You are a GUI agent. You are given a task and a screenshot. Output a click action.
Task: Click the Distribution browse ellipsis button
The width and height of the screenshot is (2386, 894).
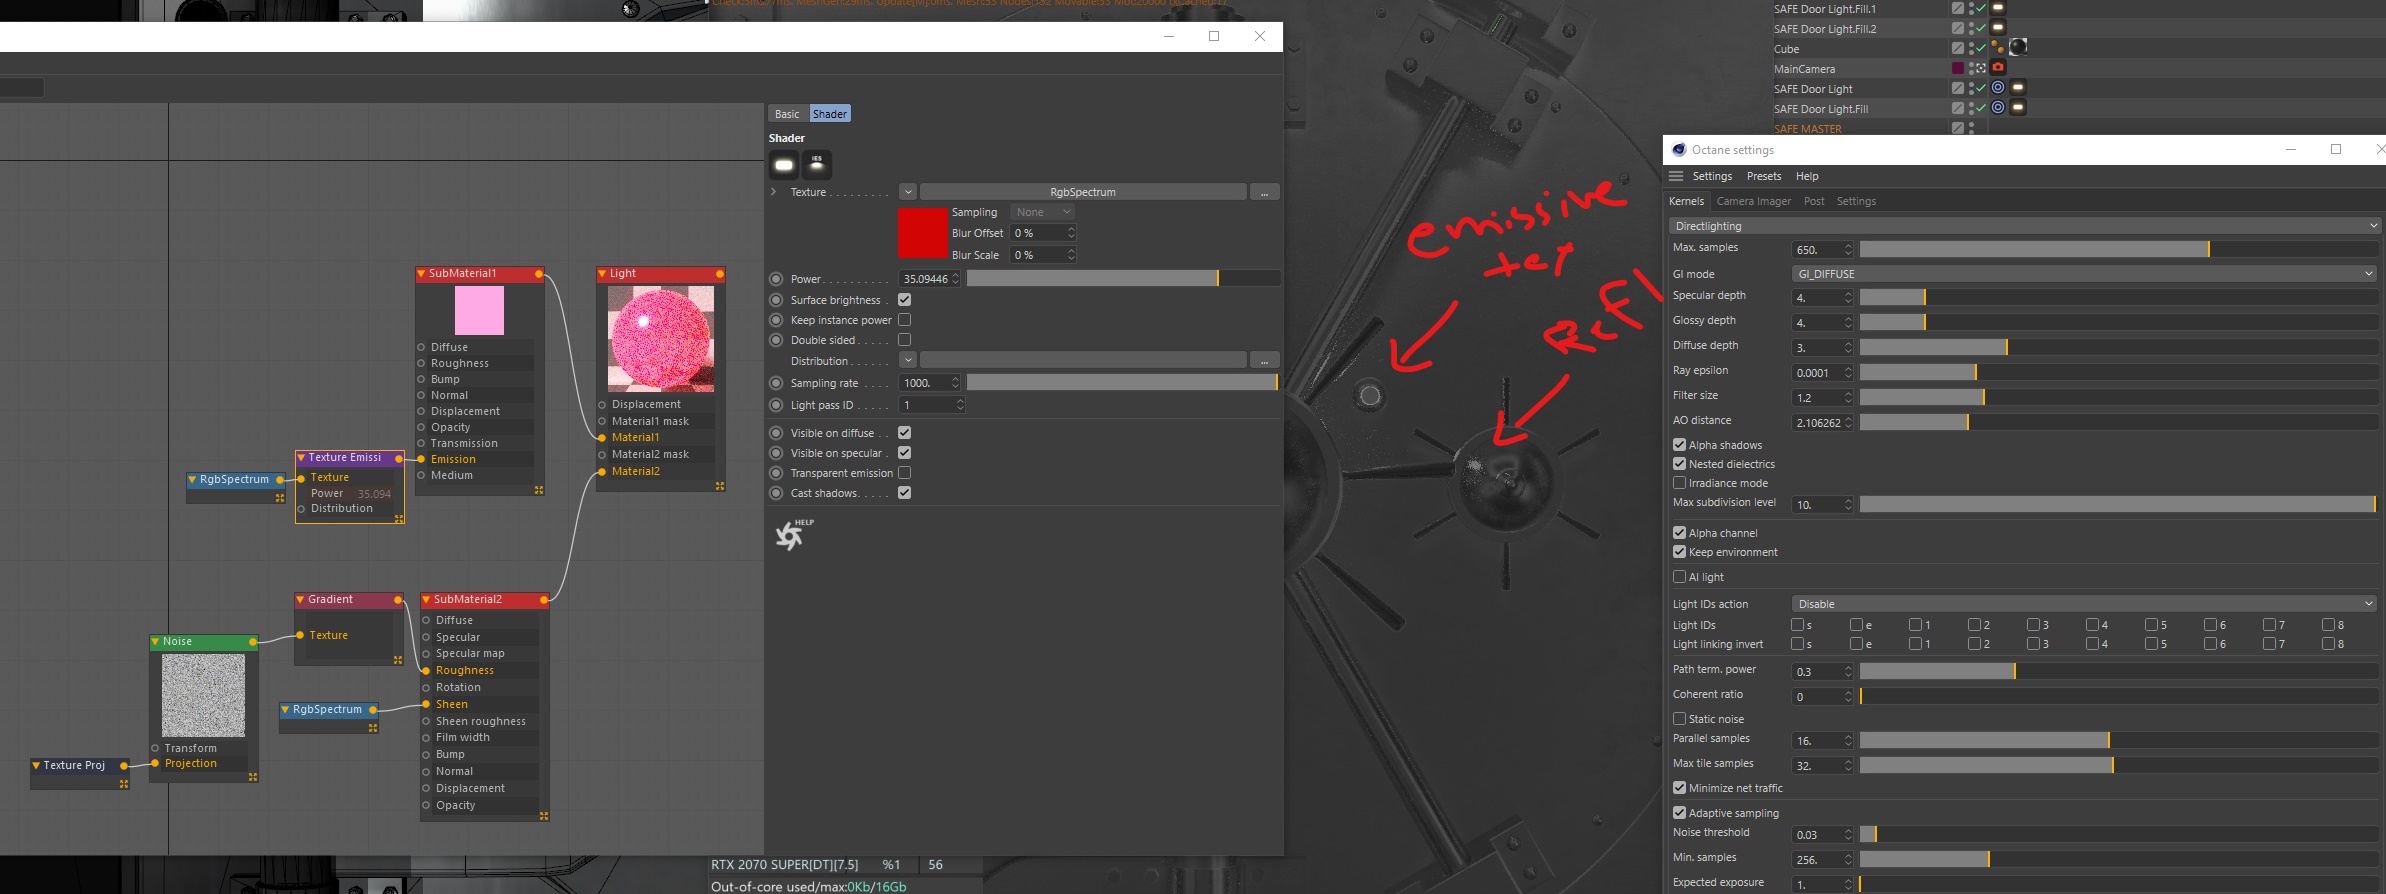click(1265, 360)
